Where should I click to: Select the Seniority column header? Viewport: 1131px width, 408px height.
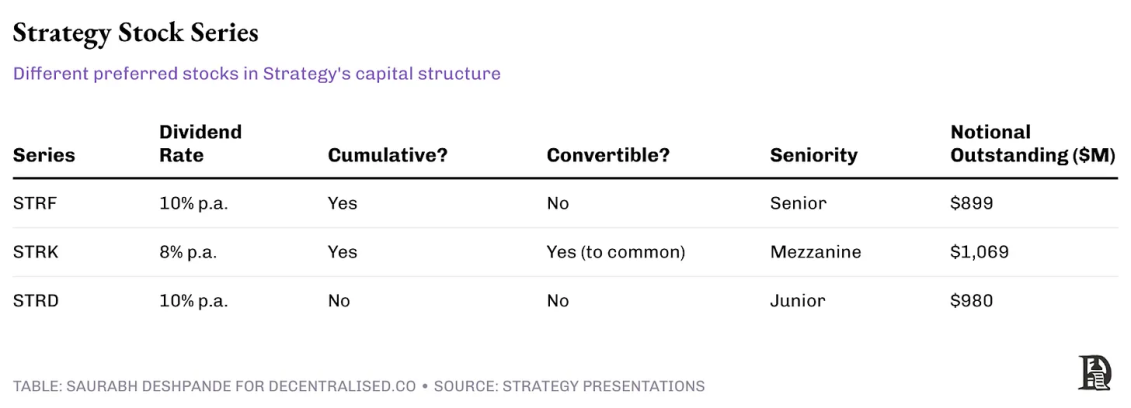(813, 156)
